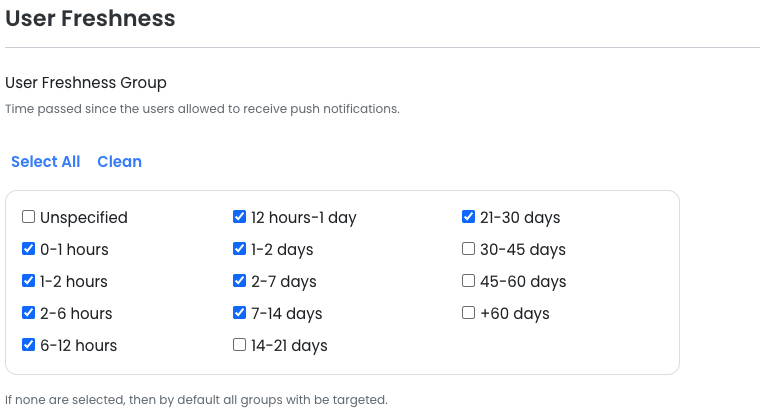
Task: Enable the Unspecified checkbox
Action: 29,217
